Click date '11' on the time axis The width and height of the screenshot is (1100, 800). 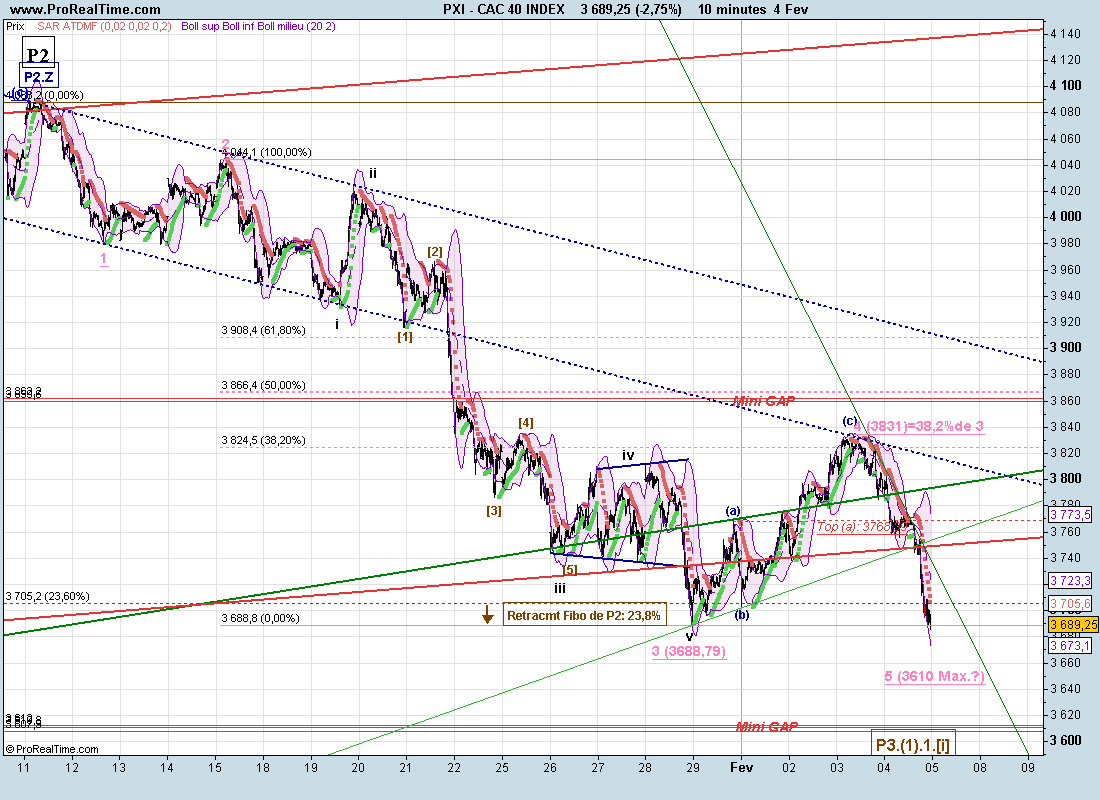click(x=23, y=768)
